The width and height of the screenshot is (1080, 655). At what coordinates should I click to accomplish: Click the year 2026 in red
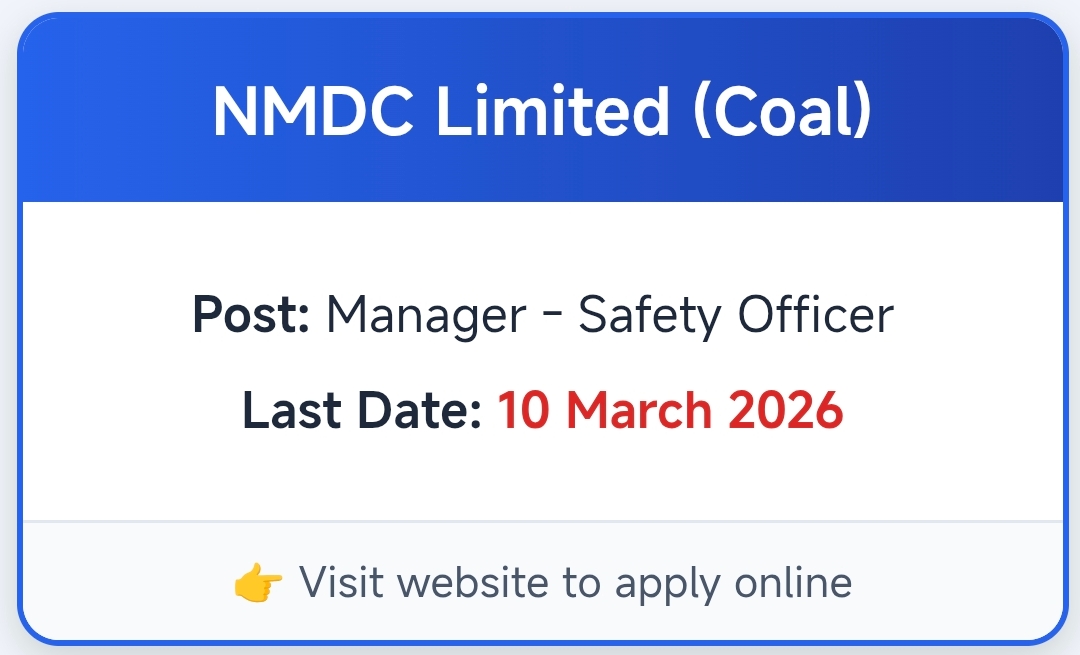(x=785, y=411)
